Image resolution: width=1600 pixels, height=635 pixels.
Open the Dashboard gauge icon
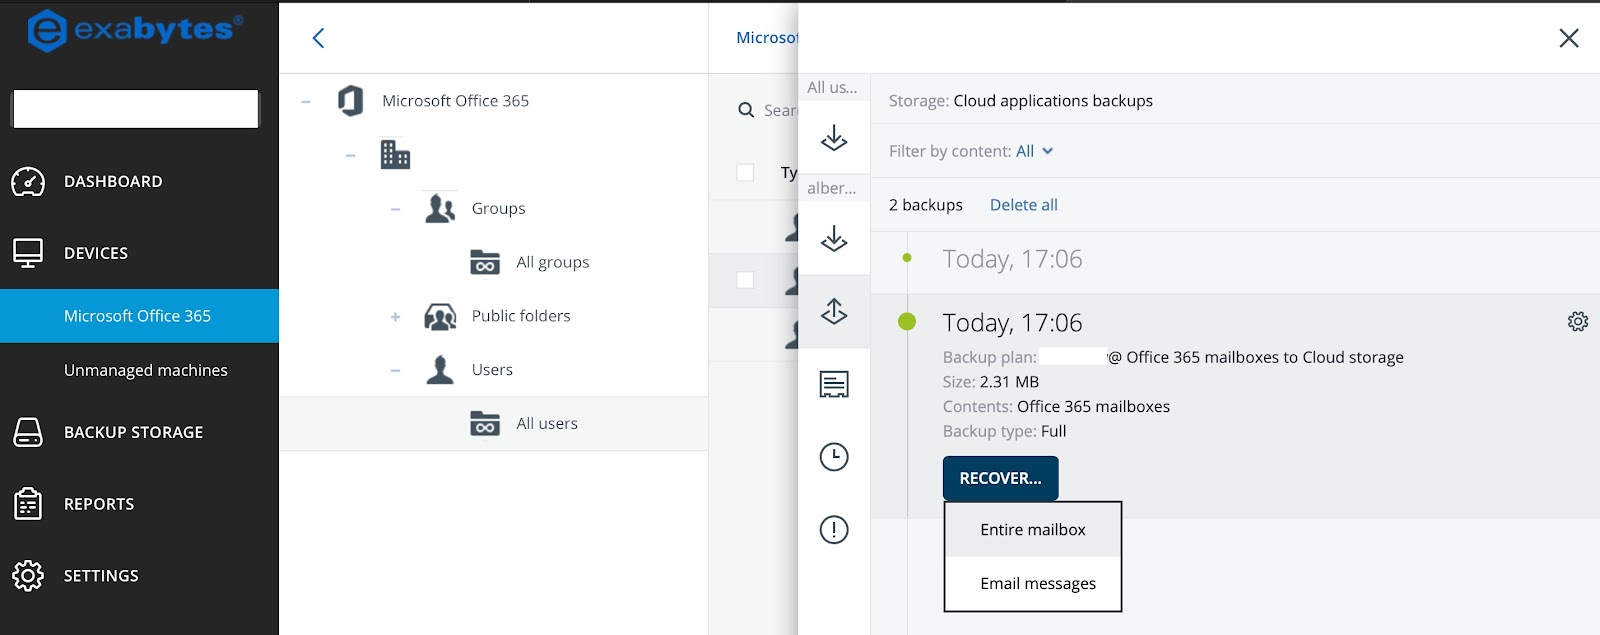click(x=28, y=182)
